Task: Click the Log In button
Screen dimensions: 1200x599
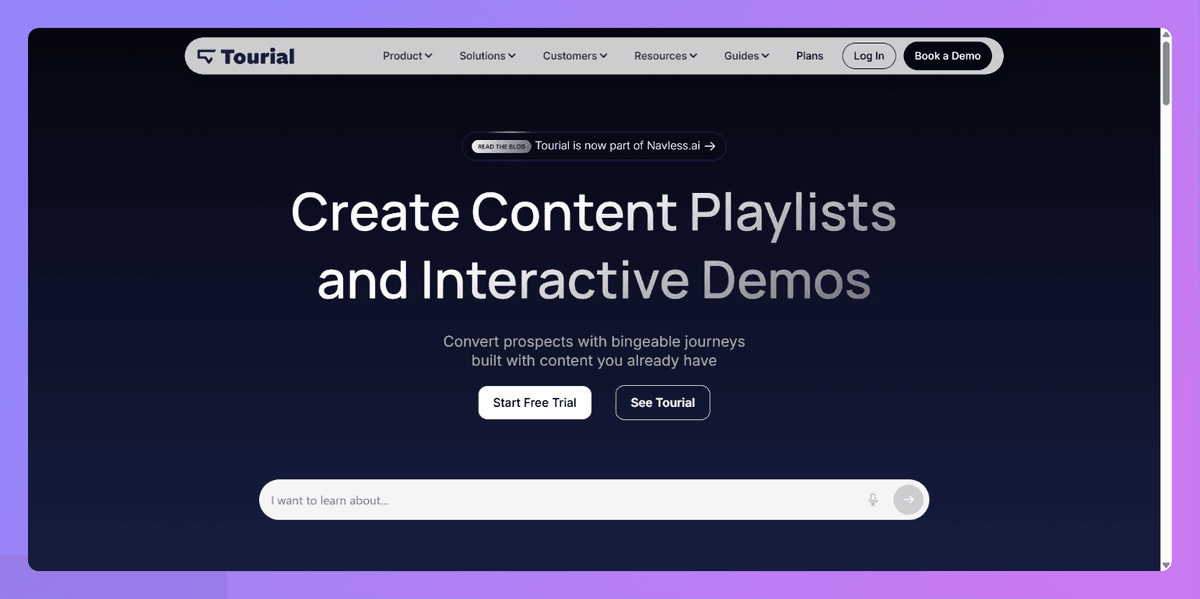Action: [869, 56]
